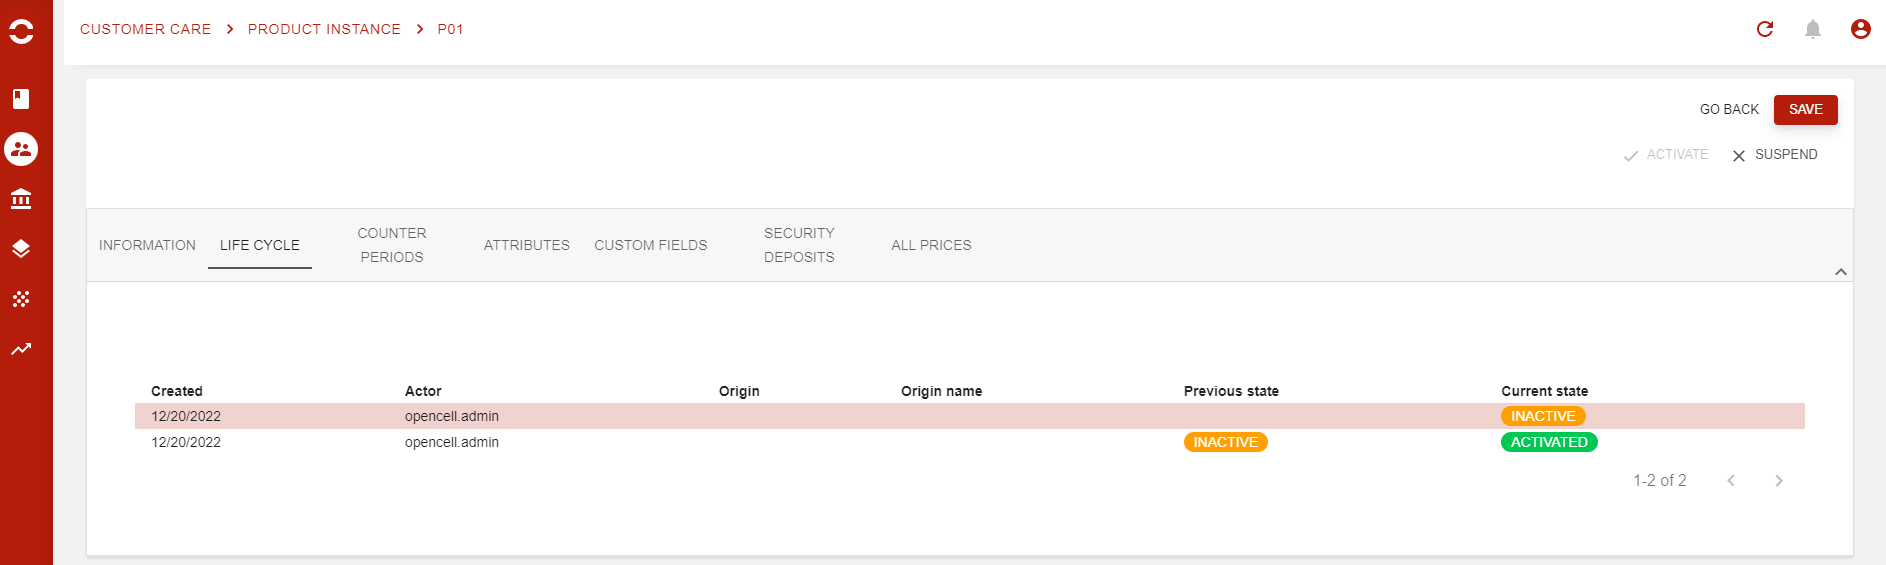Open the user account menu icon
Screen dimensions: 1886x565
[x=1861, y=29]
